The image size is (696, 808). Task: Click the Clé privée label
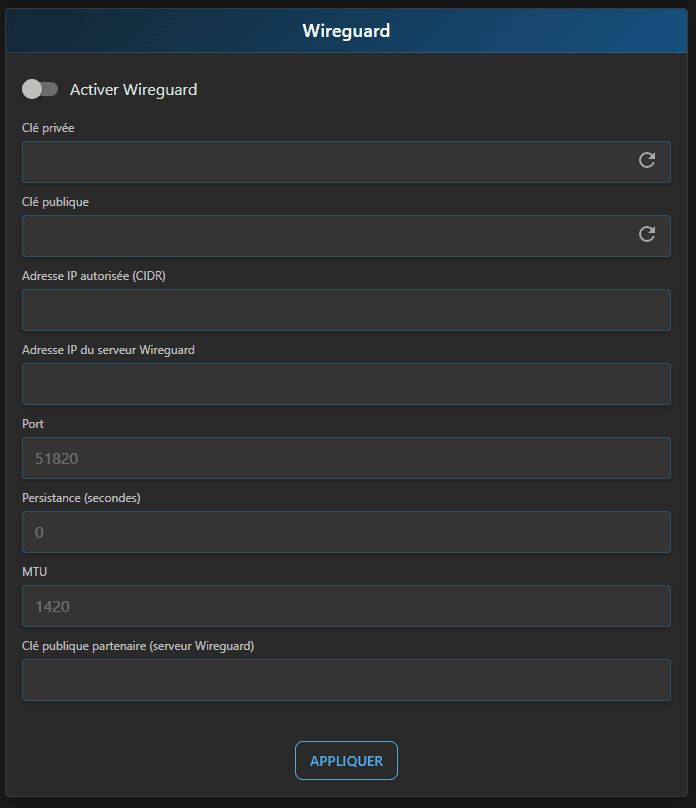click(x=48, y=128)
